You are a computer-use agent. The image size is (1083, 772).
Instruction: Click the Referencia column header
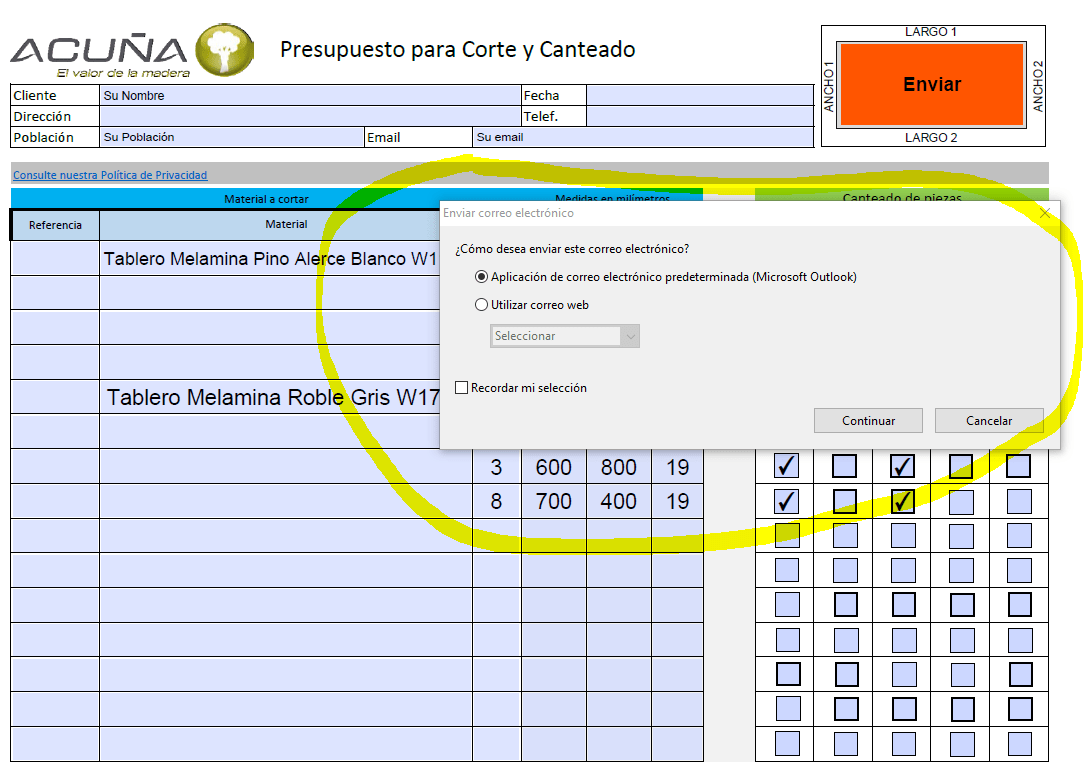[55, 225]
